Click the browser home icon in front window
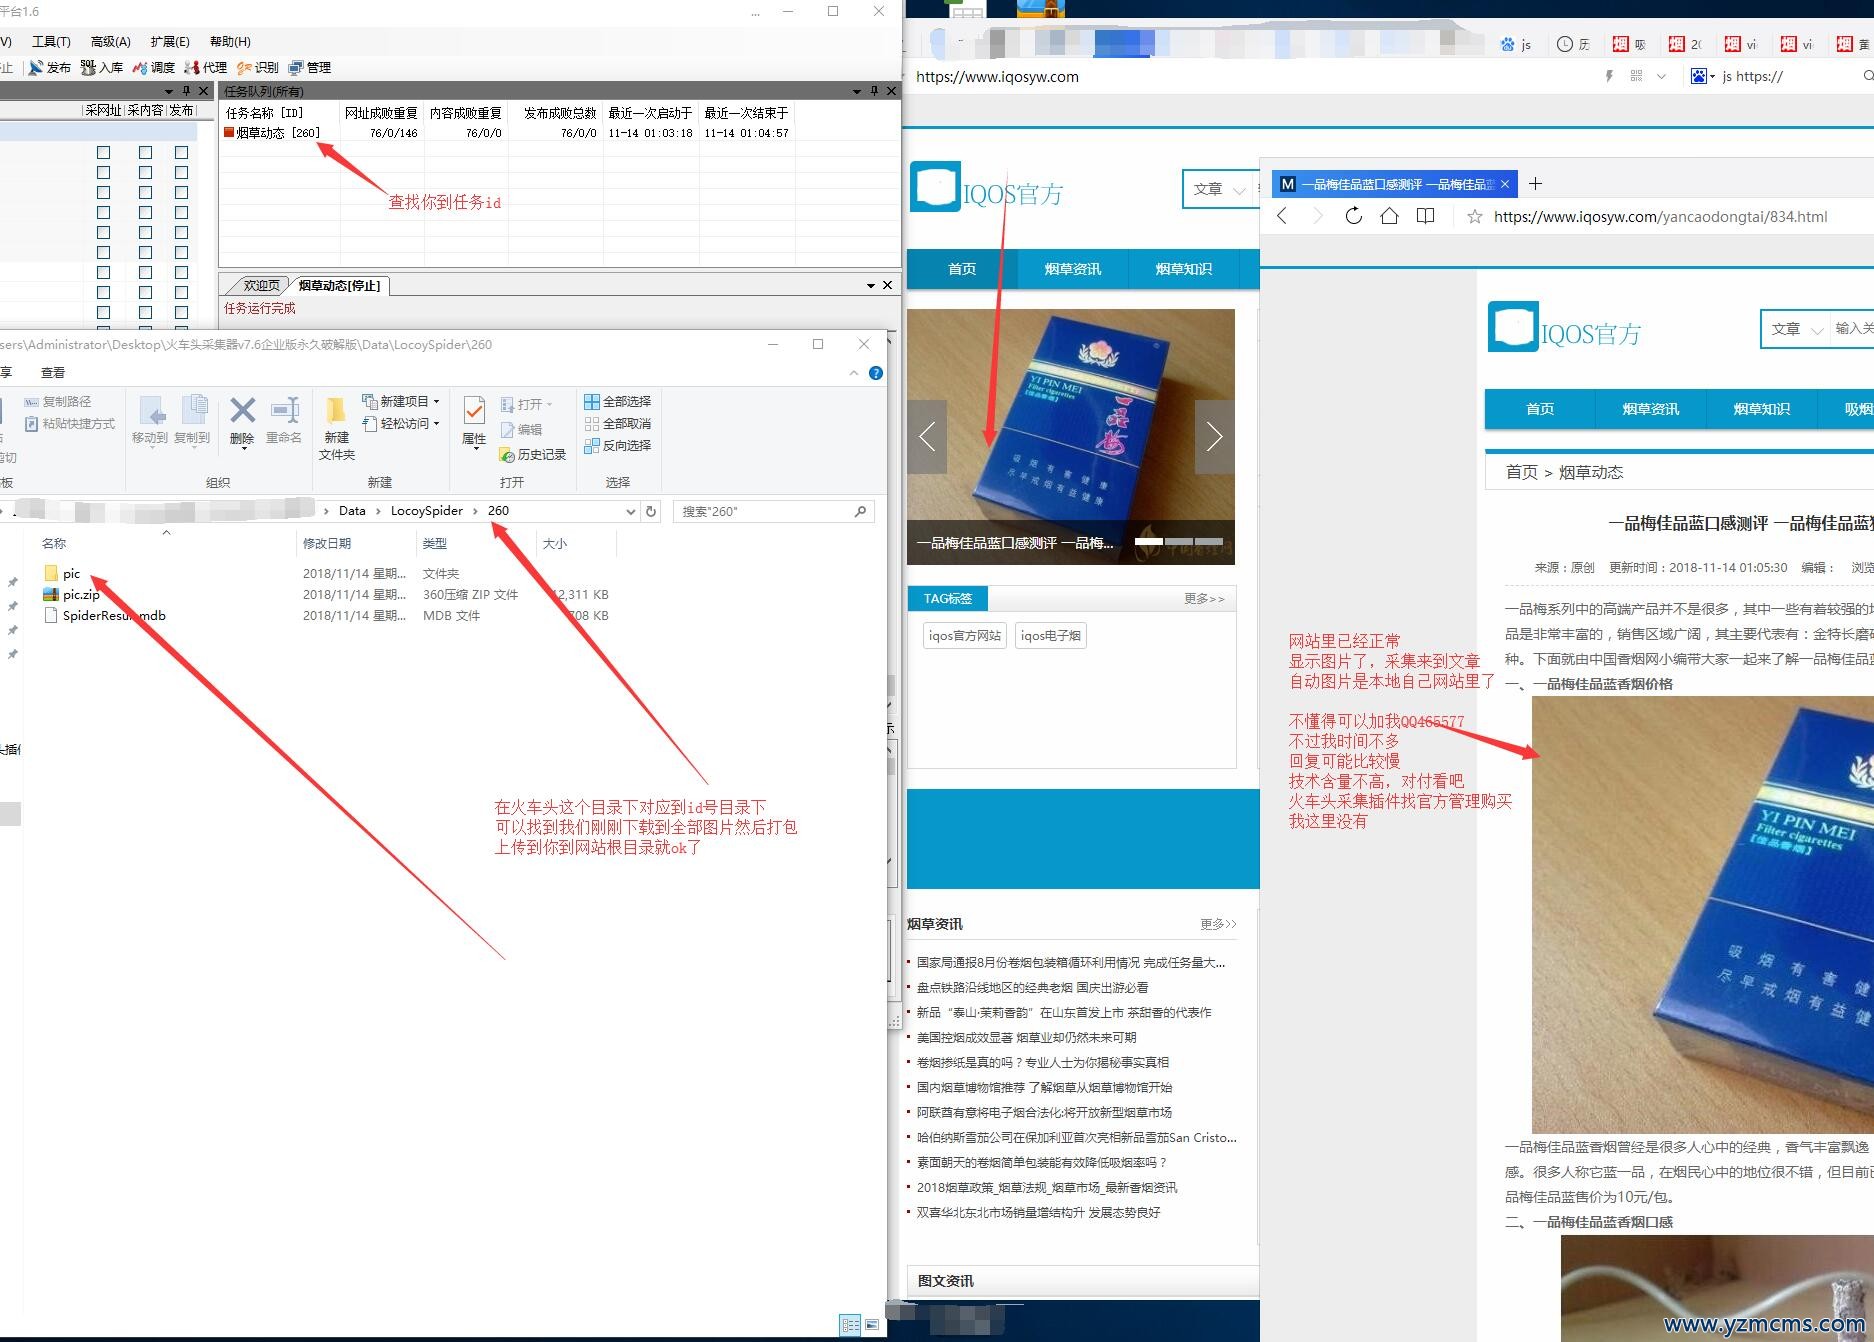Image resolution: width=1874 pixels, height=1342 pixels. (1389, 216)
